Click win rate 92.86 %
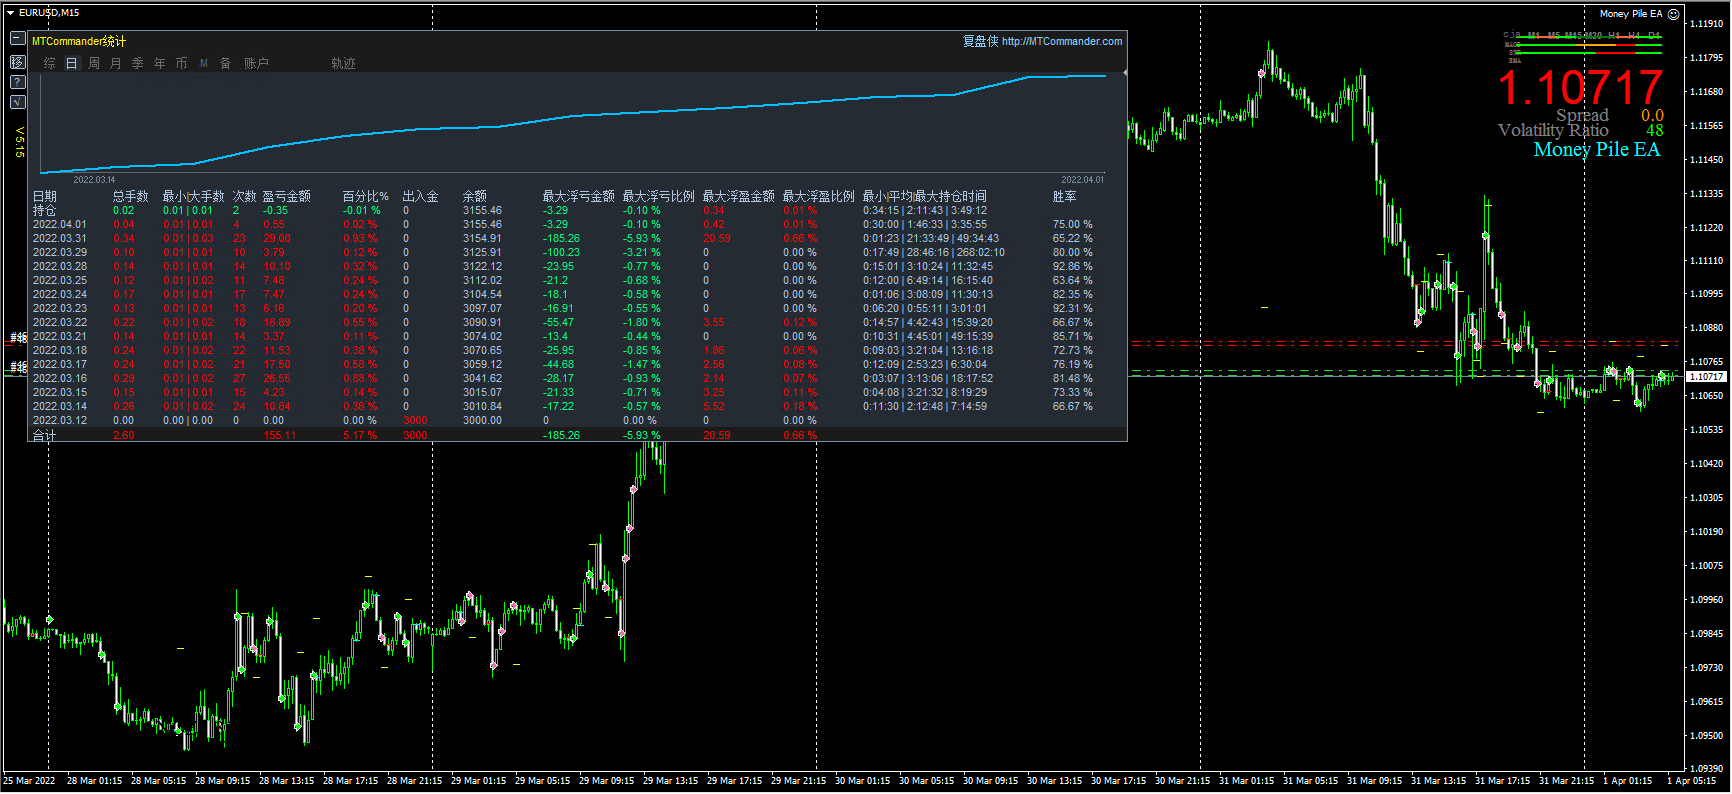This screenshot has height=794, width=1732. pyautogui.click(x=1072, y=266)
